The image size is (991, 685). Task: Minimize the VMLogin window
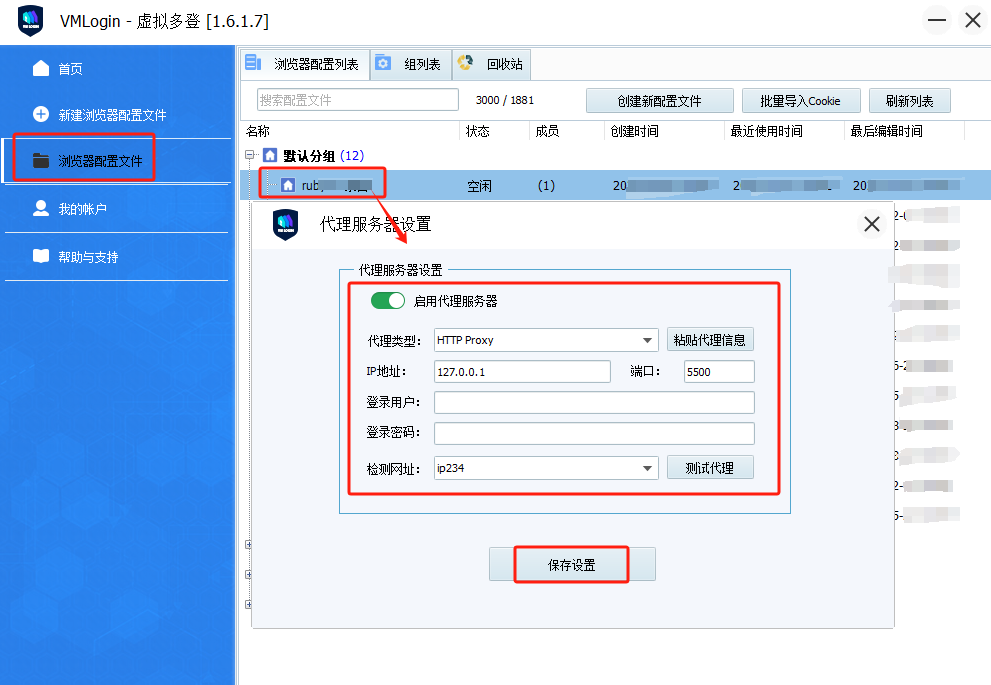pos(936,20)
